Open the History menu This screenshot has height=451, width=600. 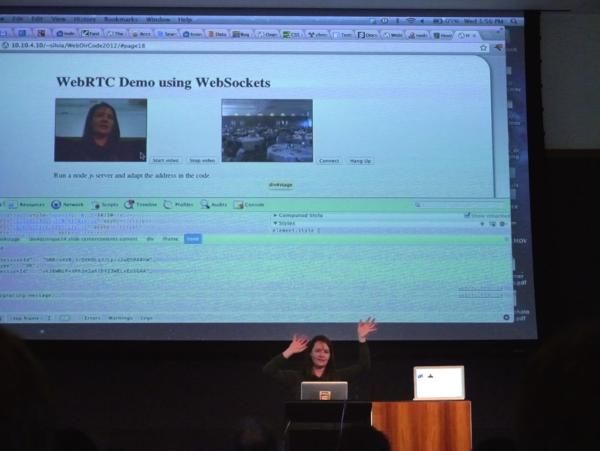pyautogui.click(x=85, y=19)
